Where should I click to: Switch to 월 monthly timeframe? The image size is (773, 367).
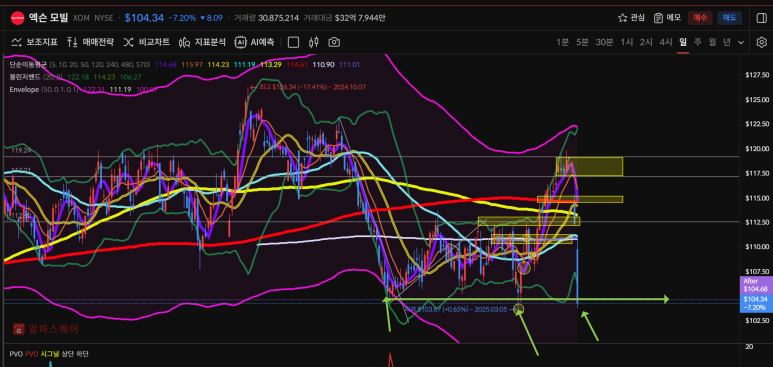pyautogui.click(x=712, y=42)
